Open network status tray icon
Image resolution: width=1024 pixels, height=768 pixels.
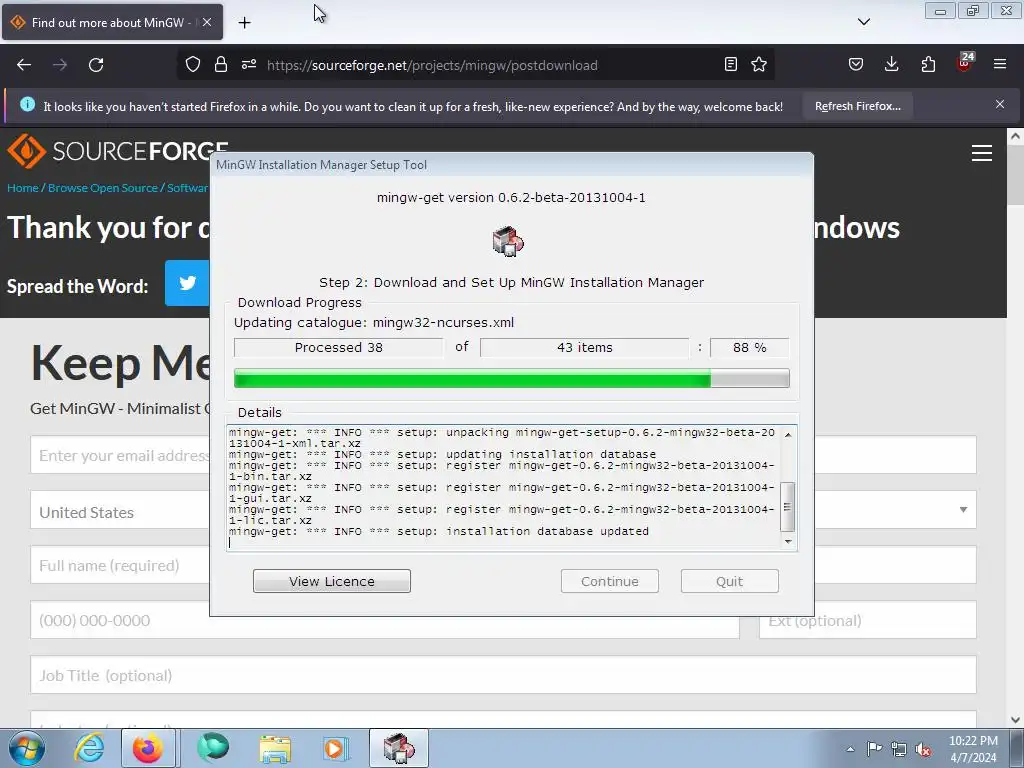click(899, 749)
